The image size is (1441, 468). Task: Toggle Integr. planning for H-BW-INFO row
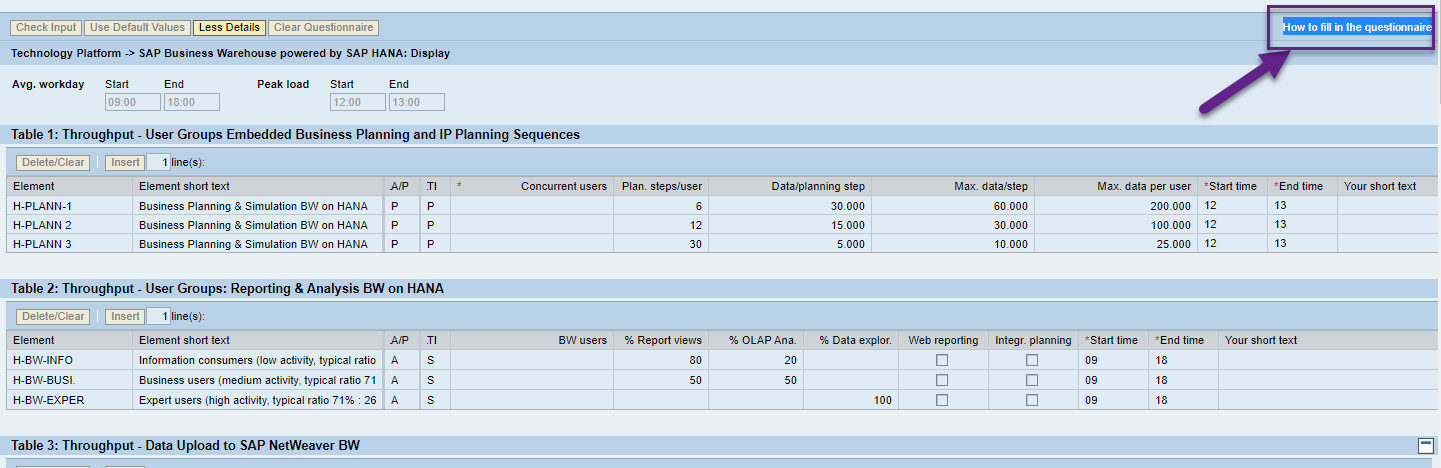1032,360
